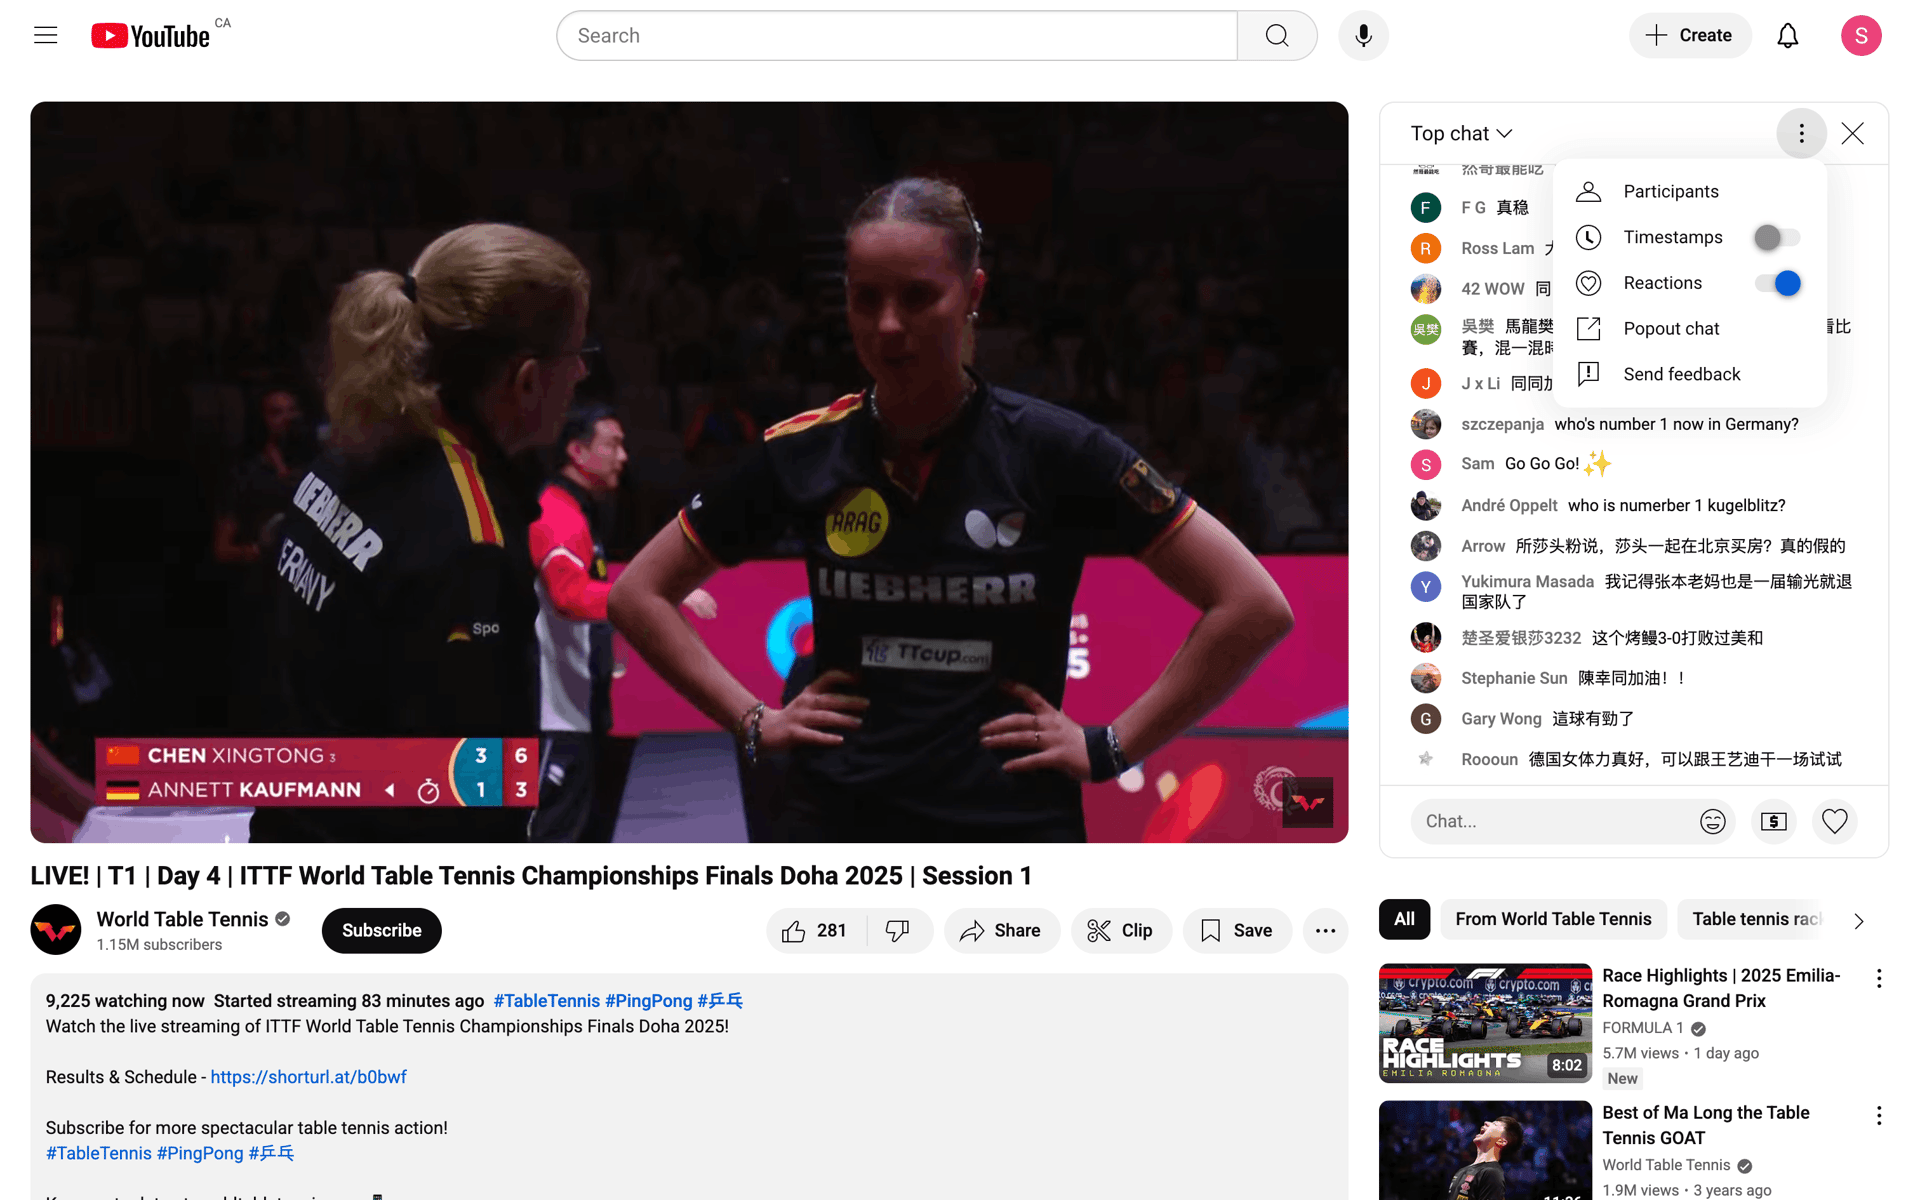The image size is (1920, 1200).
Task: Click the Stephanie Sun username in chat
Action: tap(1514, 678)
